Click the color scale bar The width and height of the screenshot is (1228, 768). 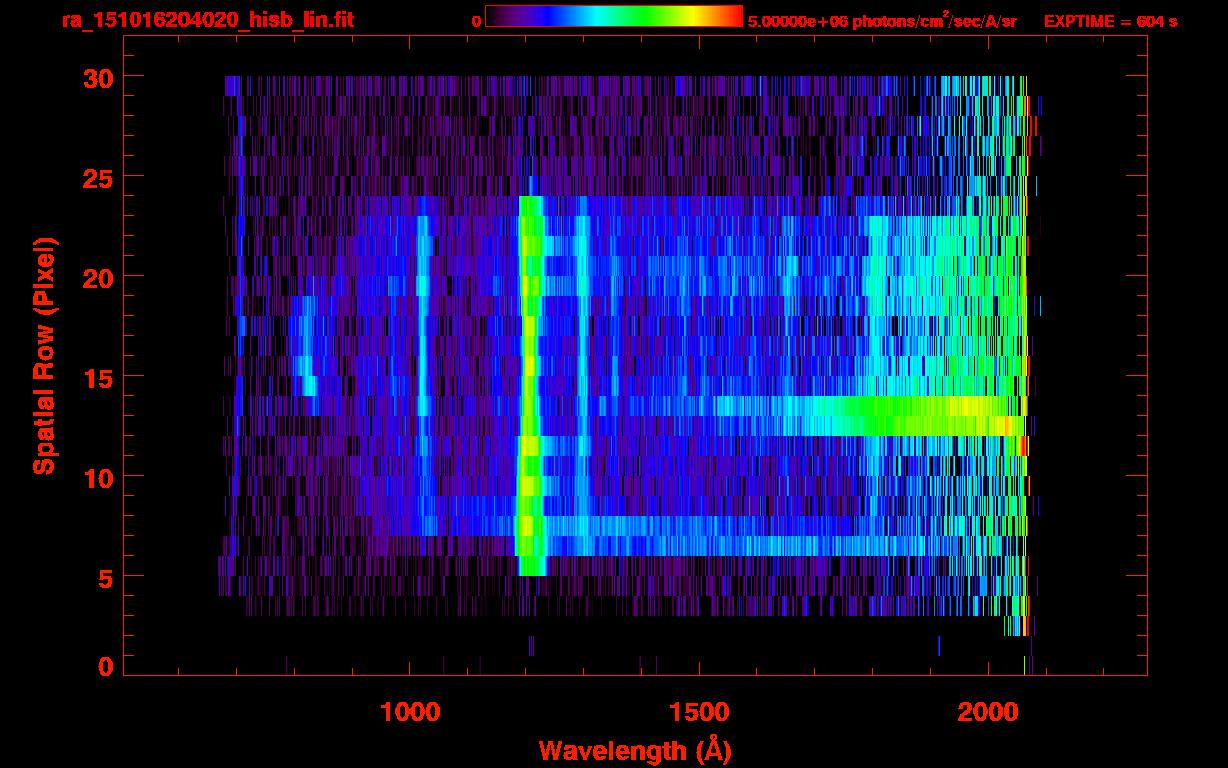click(614, 16)
